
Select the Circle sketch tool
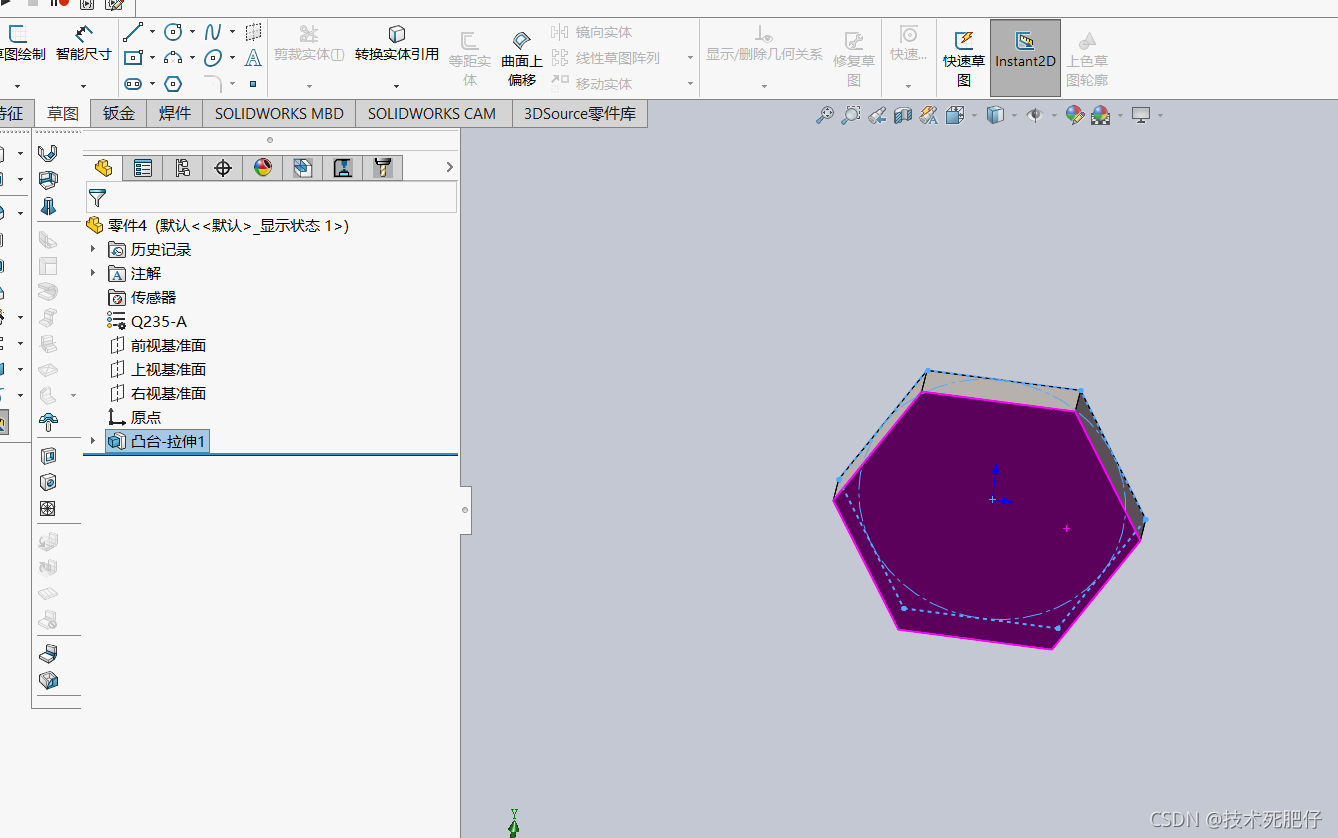click(x=173, y=32)
